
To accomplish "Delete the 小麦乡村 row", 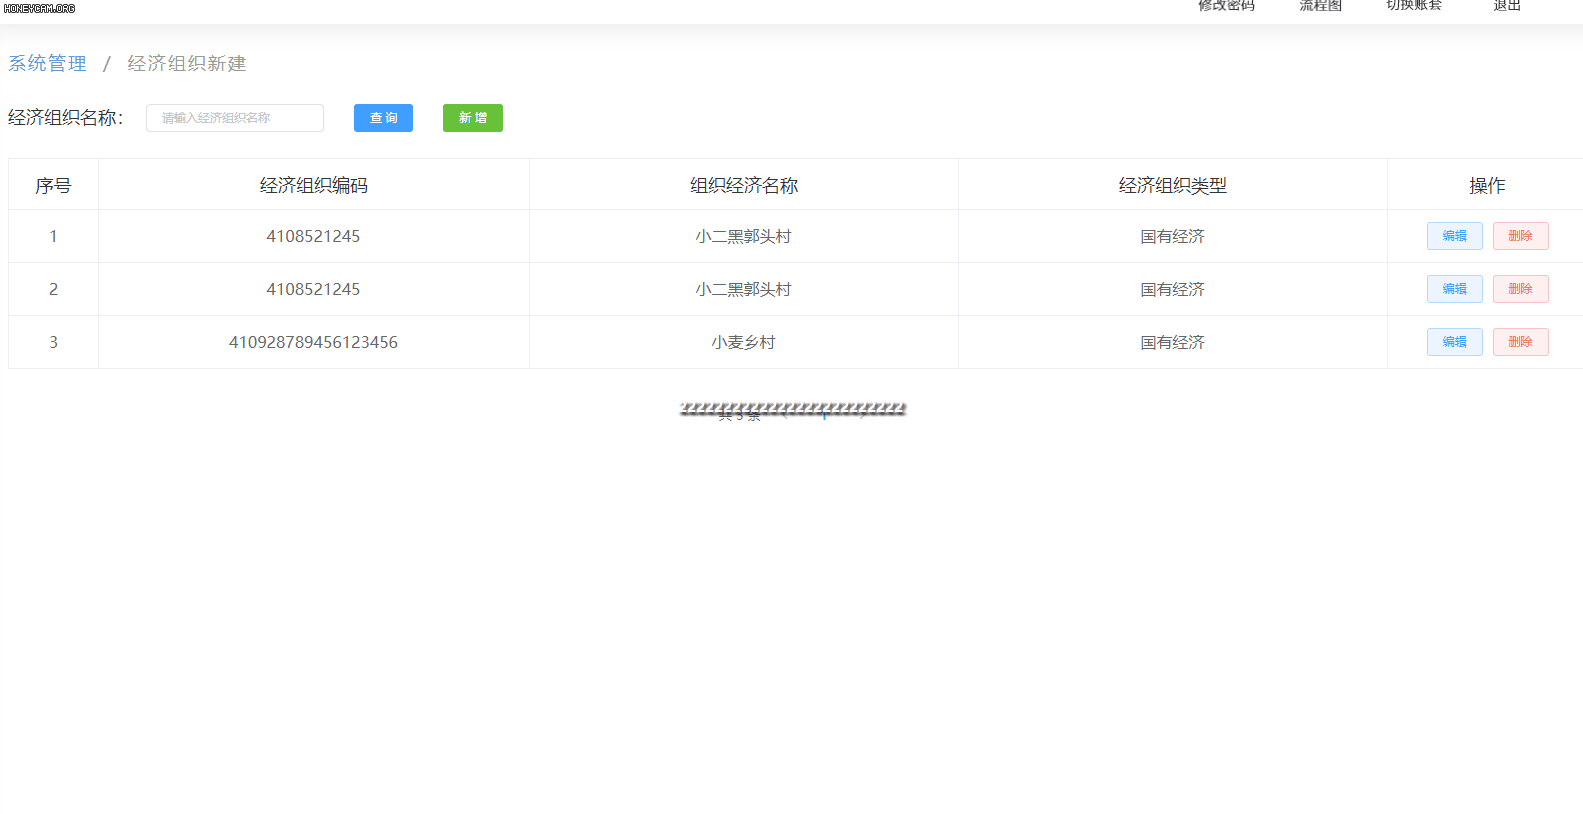I will (1521, 342).
